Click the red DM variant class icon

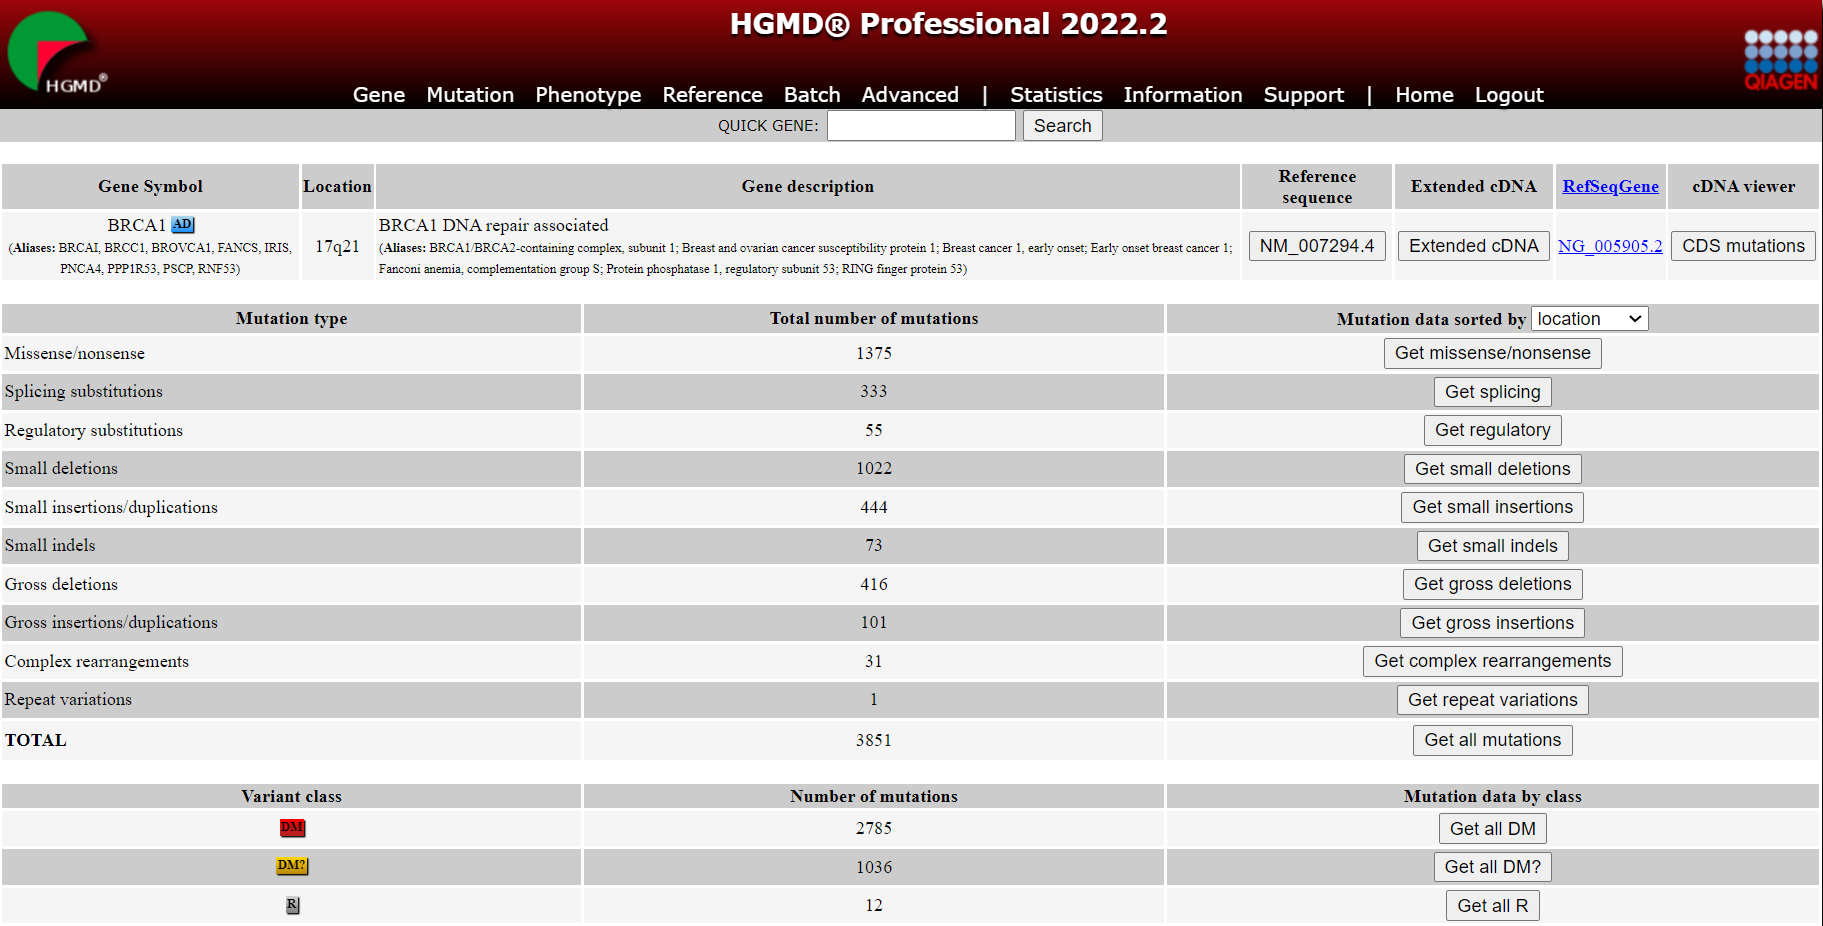point(292,828)
